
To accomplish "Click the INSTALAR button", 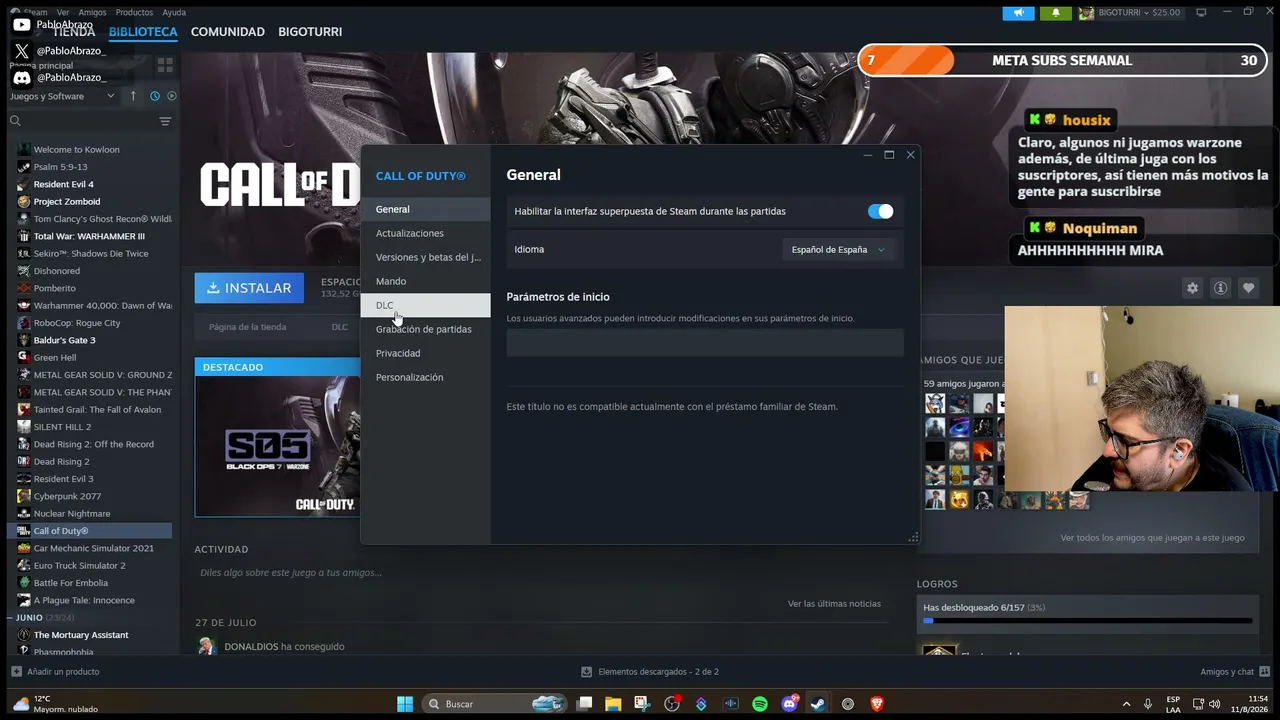I will point(249,288).
